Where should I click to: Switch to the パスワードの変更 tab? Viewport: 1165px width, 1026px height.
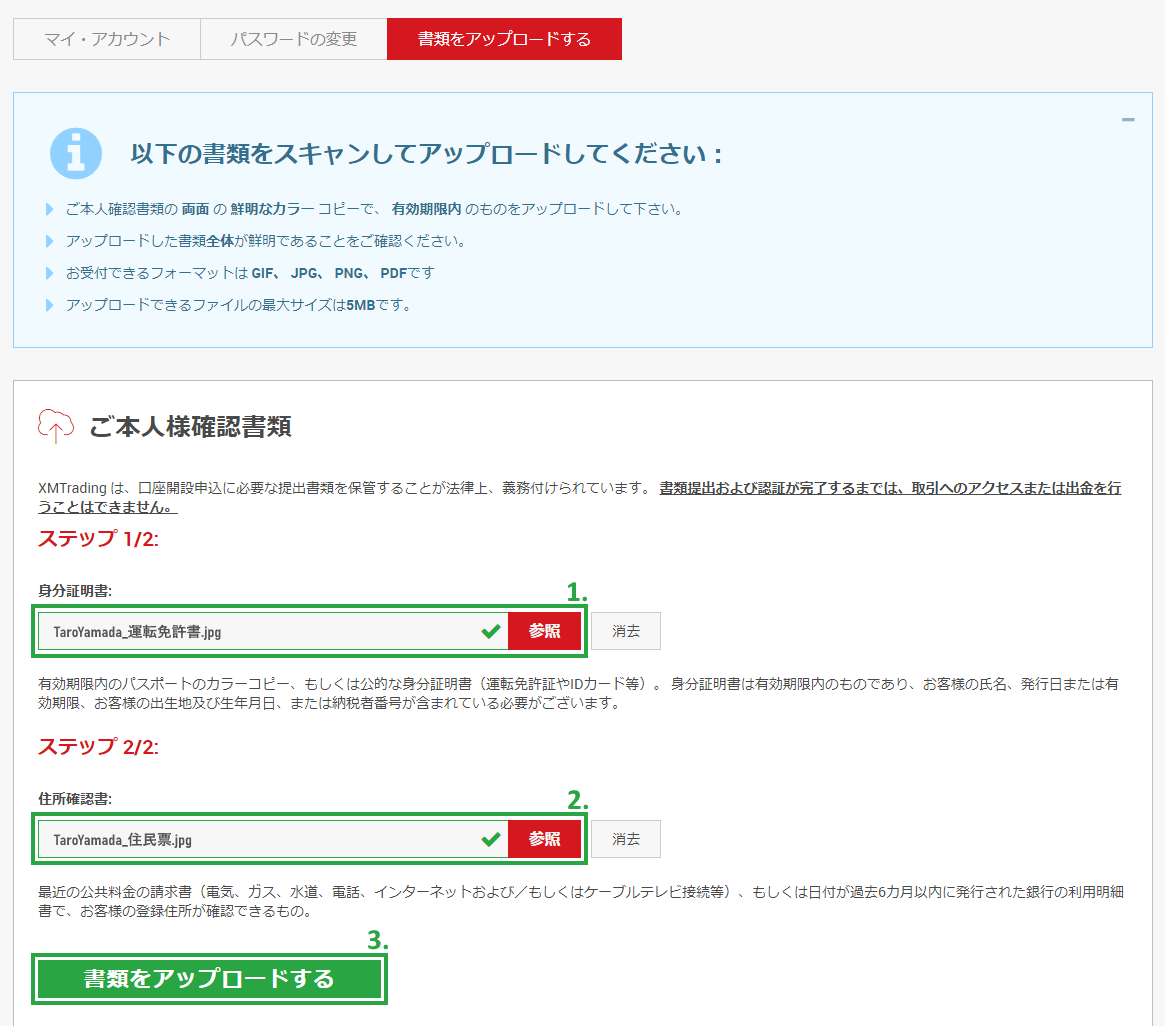pyautogui.click(x=294, y=39)
